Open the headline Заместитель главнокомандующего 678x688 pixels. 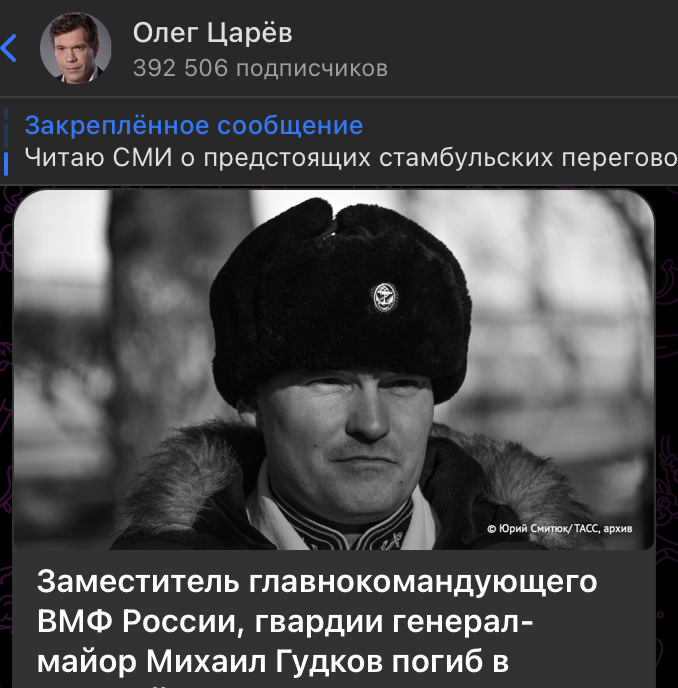pos(317,582)
